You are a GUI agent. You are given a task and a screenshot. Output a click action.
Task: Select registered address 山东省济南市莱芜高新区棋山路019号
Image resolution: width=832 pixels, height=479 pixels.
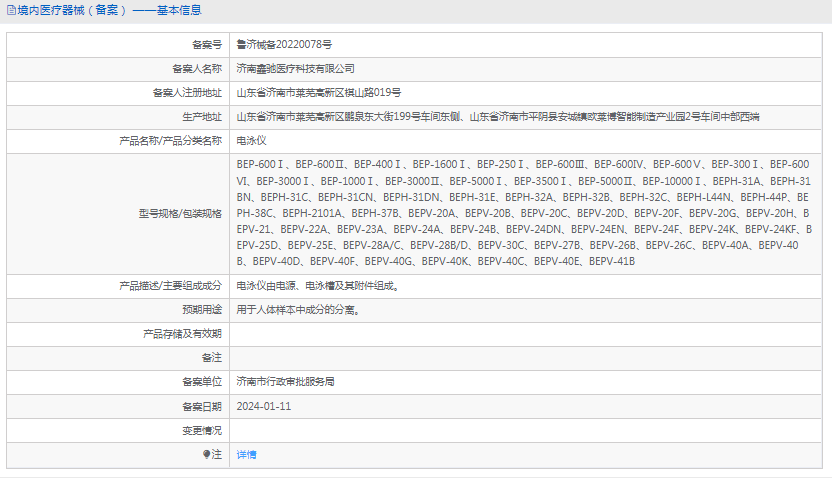[x=319, y=92]
